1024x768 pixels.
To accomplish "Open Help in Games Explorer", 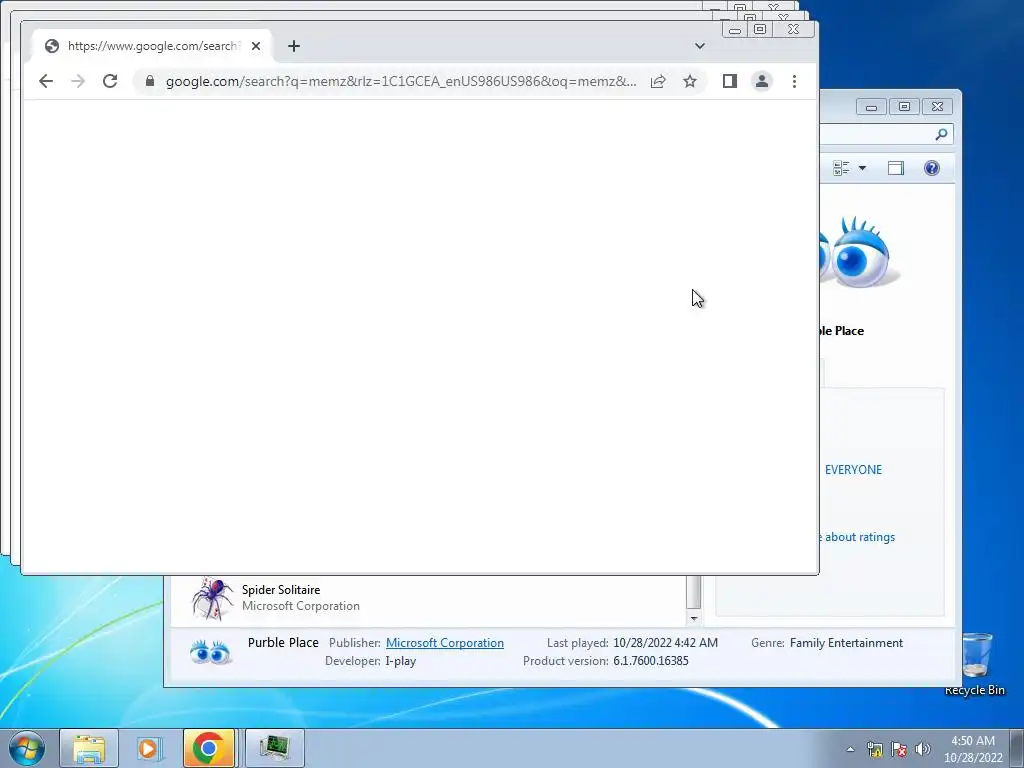I will [x=932, y=168].
